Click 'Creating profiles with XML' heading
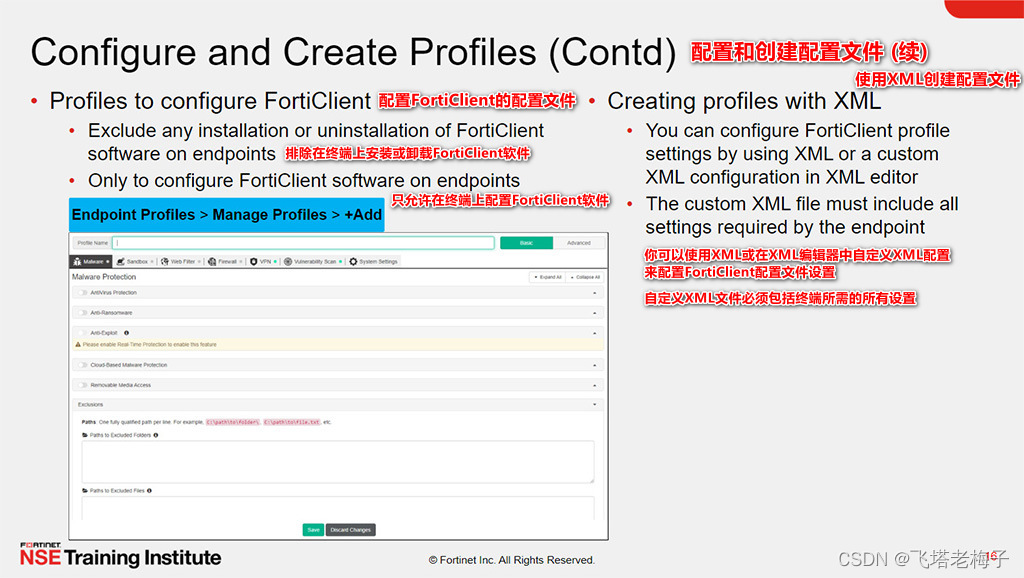 [x=744, y=101]
